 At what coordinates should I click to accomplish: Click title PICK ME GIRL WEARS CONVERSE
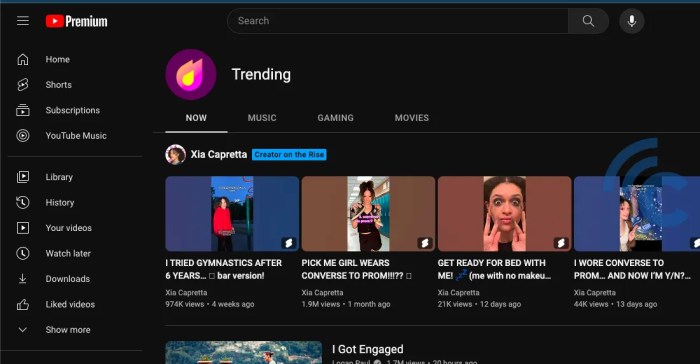click(356, 269)
